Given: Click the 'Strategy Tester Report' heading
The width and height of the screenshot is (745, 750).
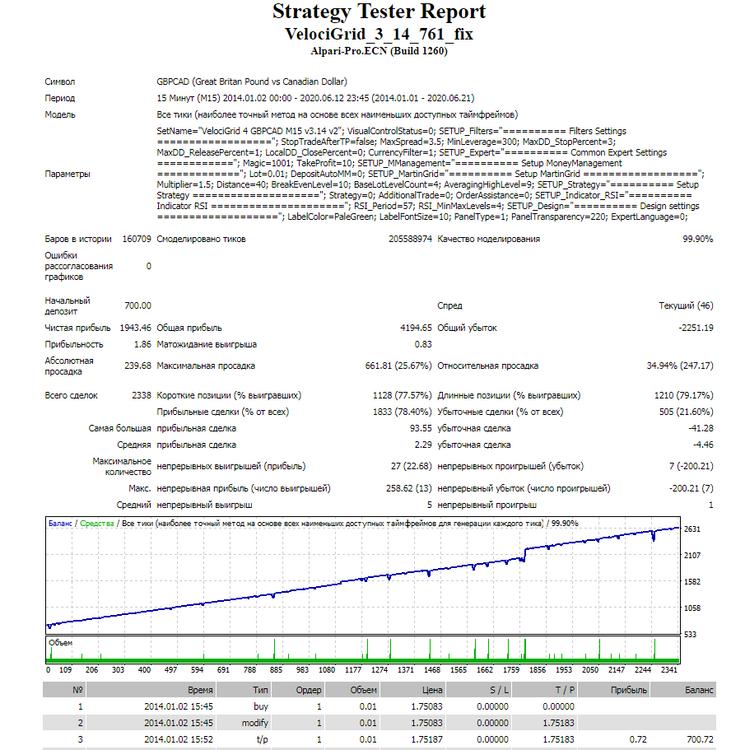Looking at the screenshot, I should pyautogui.click(x=379, y=11).
